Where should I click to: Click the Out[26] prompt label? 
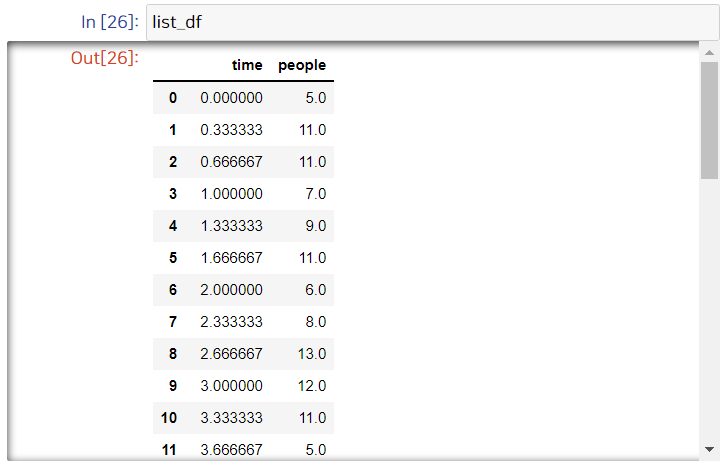(104, 58)
